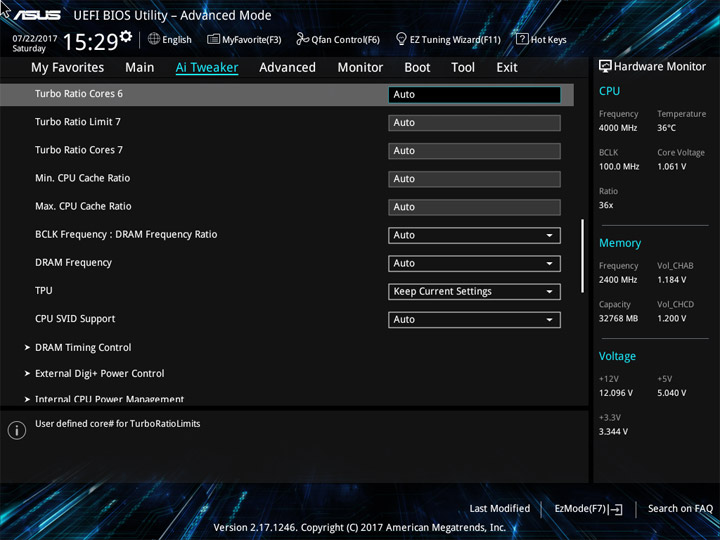The height and width of the screenshot is (540, 720).
Task: Switch to the Main tab
Action: coord(140,68)
